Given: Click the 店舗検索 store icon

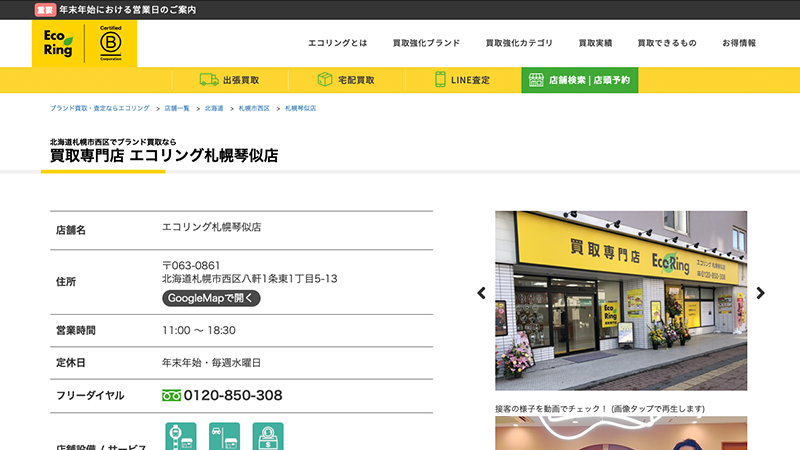Looking at the screenshot, I should [x=536, y=80].
